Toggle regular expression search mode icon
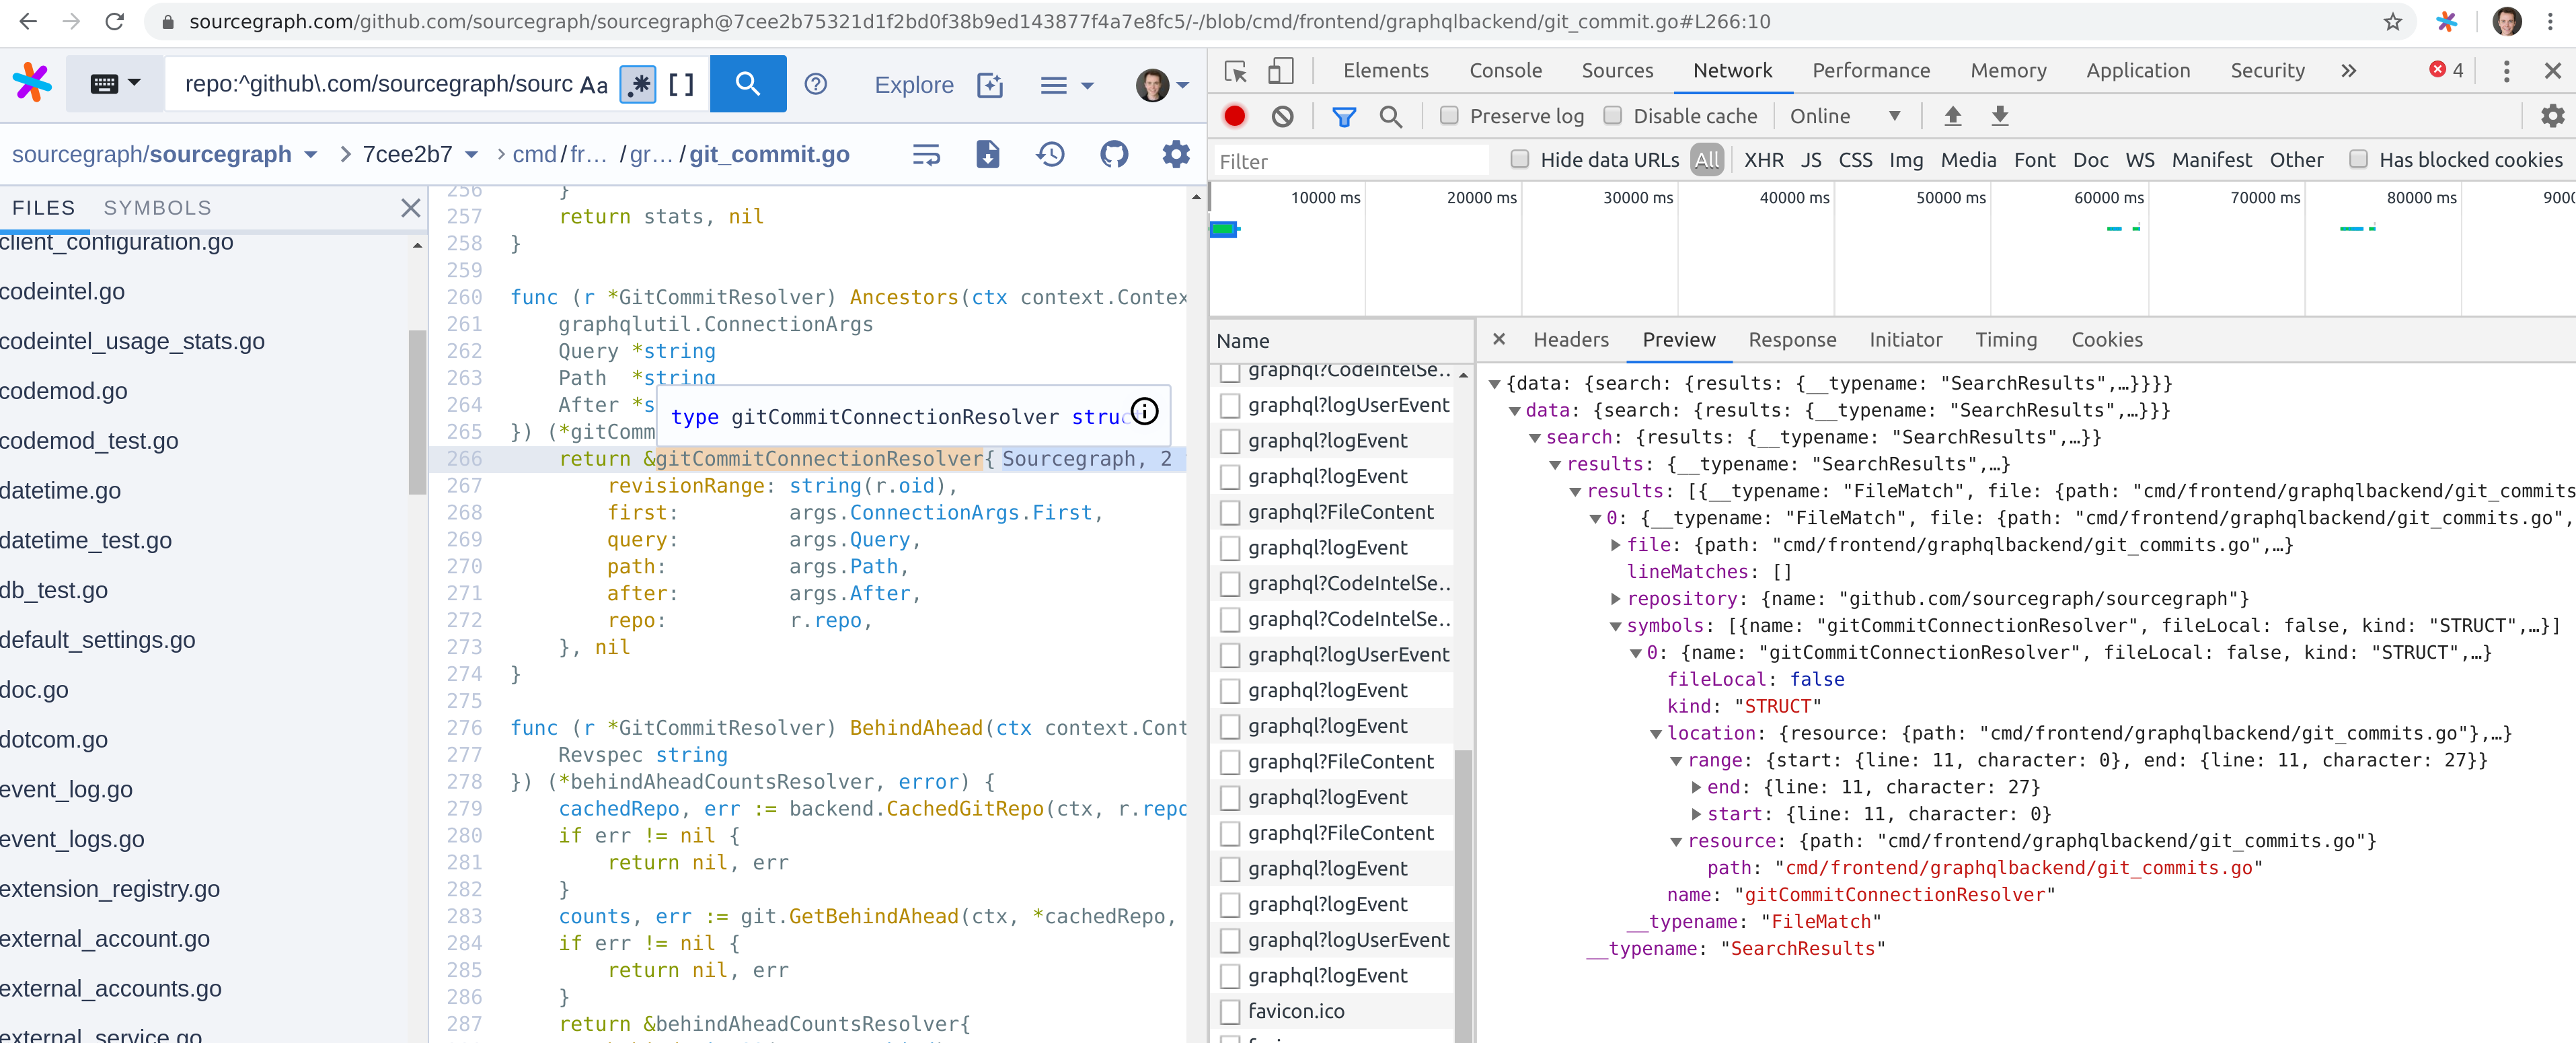The height and width of the screenshot is (1043, 2576). (x=638, y=84)
